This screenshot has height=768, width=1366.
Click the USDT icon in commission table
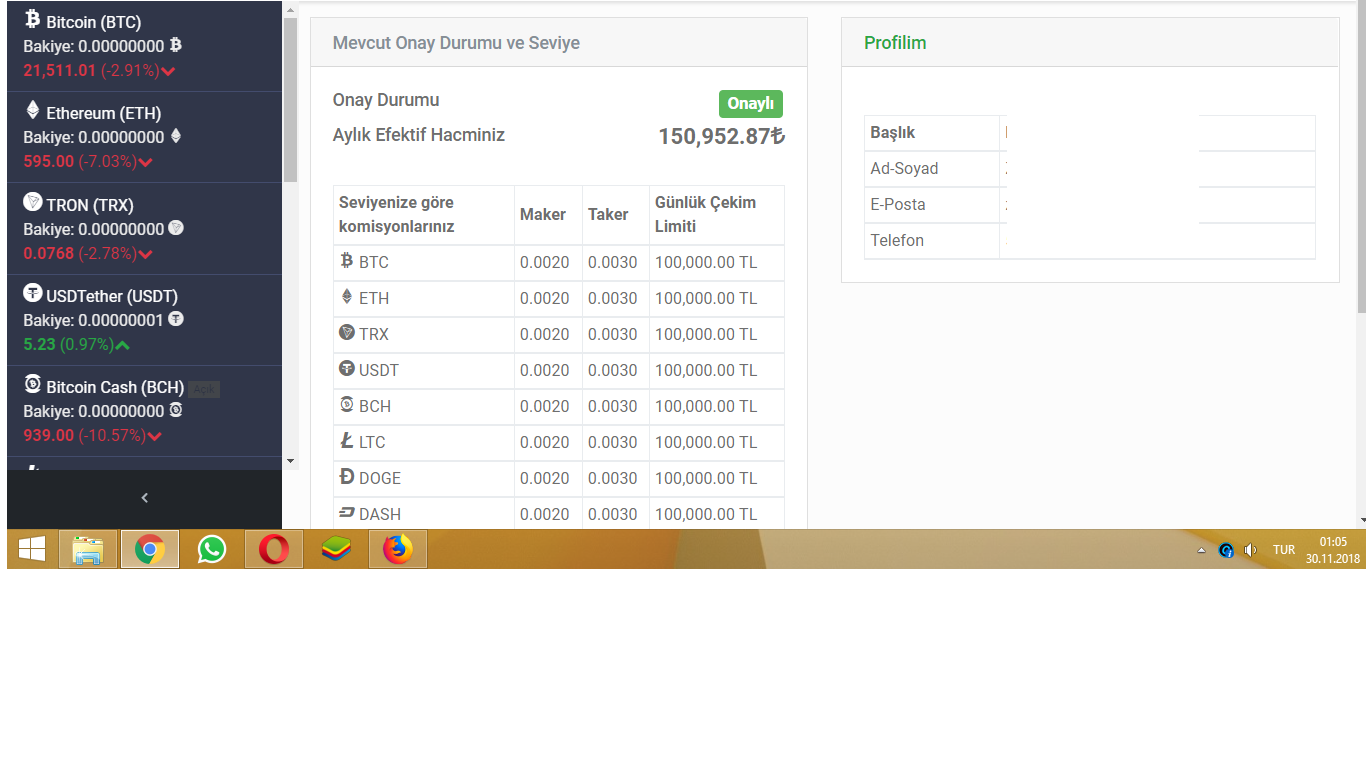tap(347, 368)
